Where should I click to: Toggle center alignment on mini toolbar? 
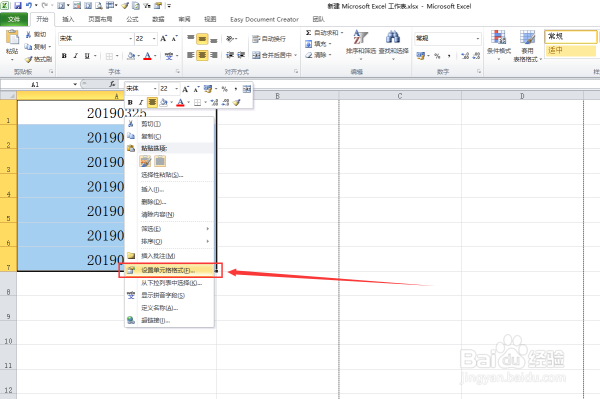click(152, 102)
